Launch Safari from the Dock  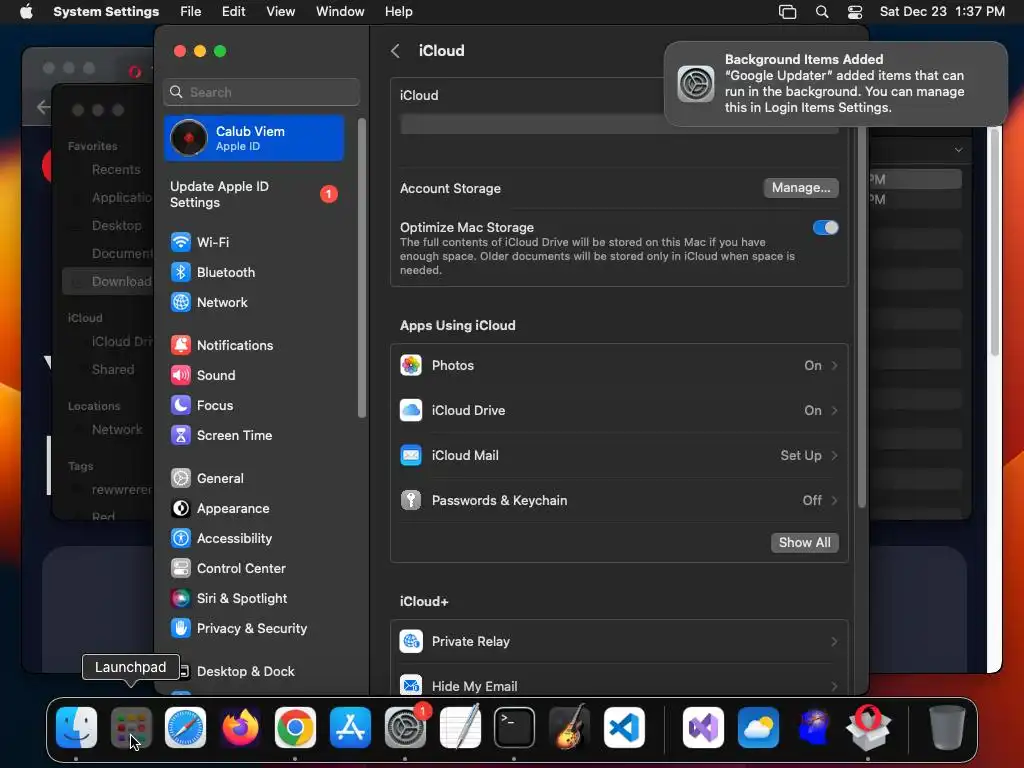[185, 727]
